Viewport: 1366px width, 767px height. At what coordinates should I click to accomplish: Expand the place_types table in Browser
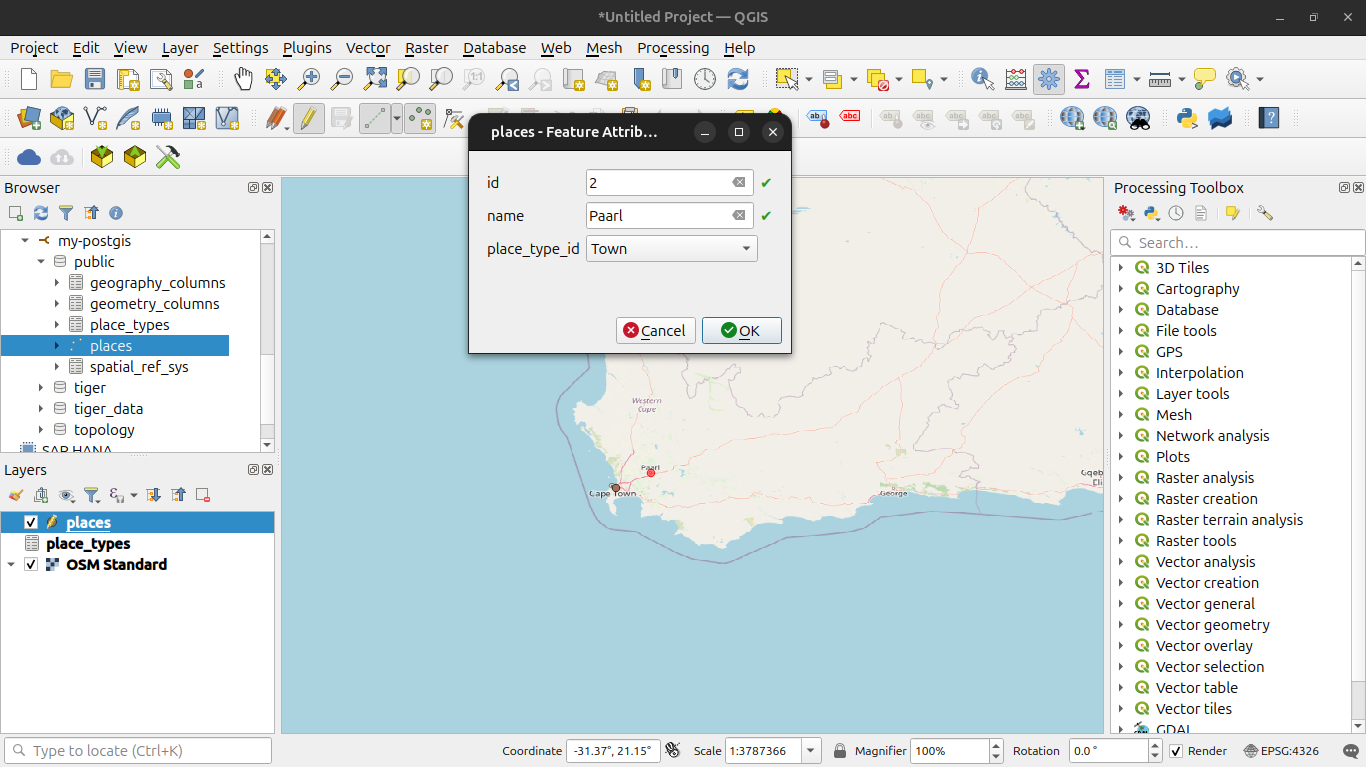pyautogui.click(x=57, y=325)
